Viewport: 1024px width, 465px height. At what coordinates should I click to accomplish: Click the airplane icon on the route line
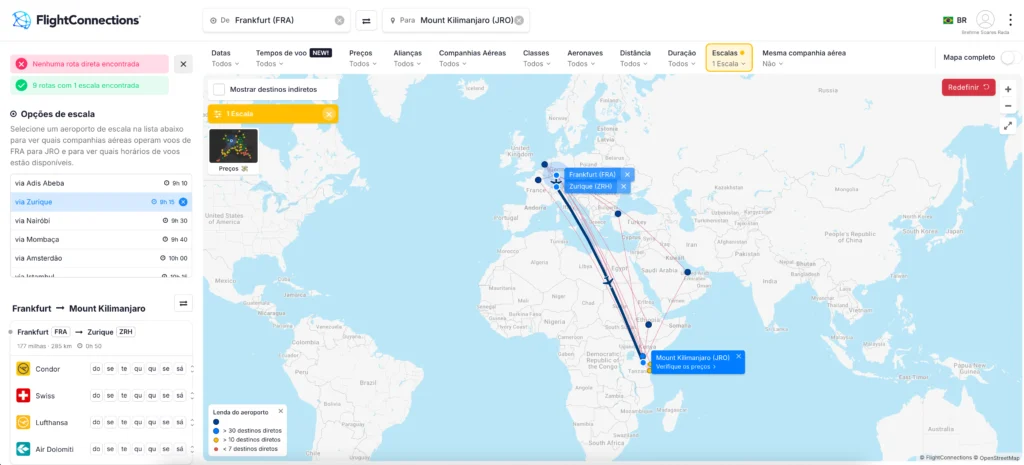(608, 281)
